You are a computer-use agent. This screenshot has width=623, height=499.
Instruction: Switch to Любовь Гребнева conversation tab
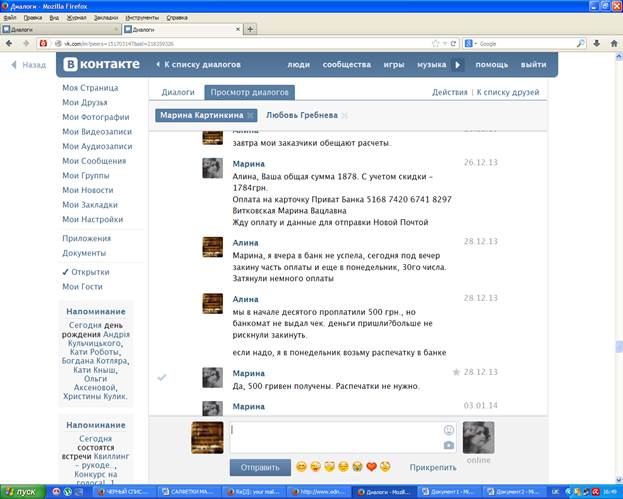tap(302, 116)
